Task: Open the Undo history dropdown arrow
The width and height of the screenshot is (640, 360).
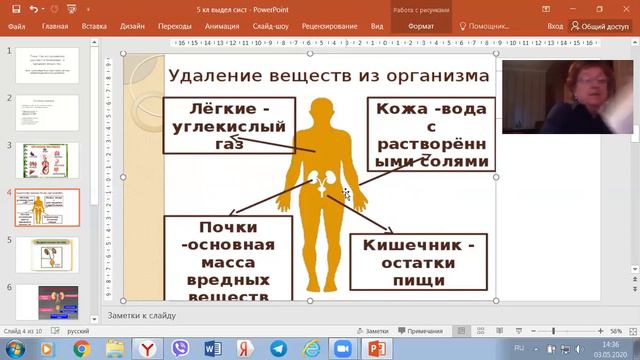Action: (43, 9)
